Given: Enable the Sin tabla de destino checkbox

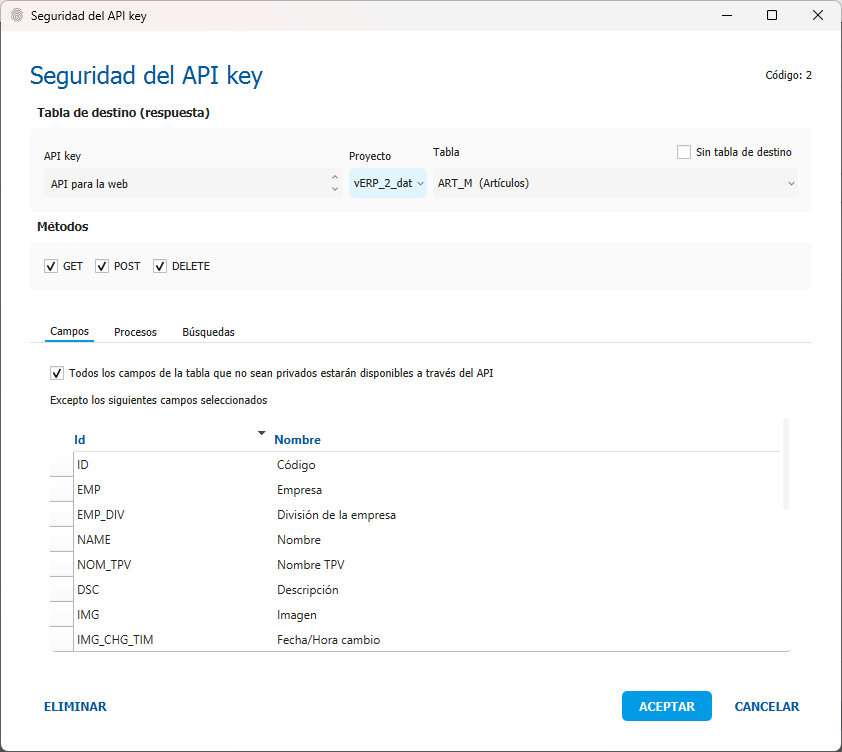Looking at the screenshot, I should coord(684,152).
